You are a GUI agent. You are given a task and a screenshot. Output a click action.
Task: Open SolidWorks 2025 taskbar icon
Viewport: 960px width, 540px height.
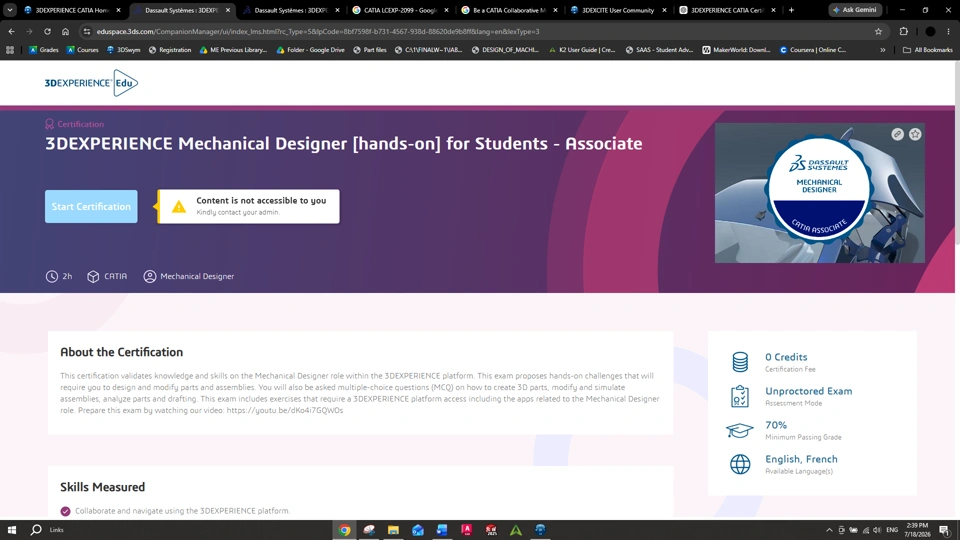click(492, 530)
